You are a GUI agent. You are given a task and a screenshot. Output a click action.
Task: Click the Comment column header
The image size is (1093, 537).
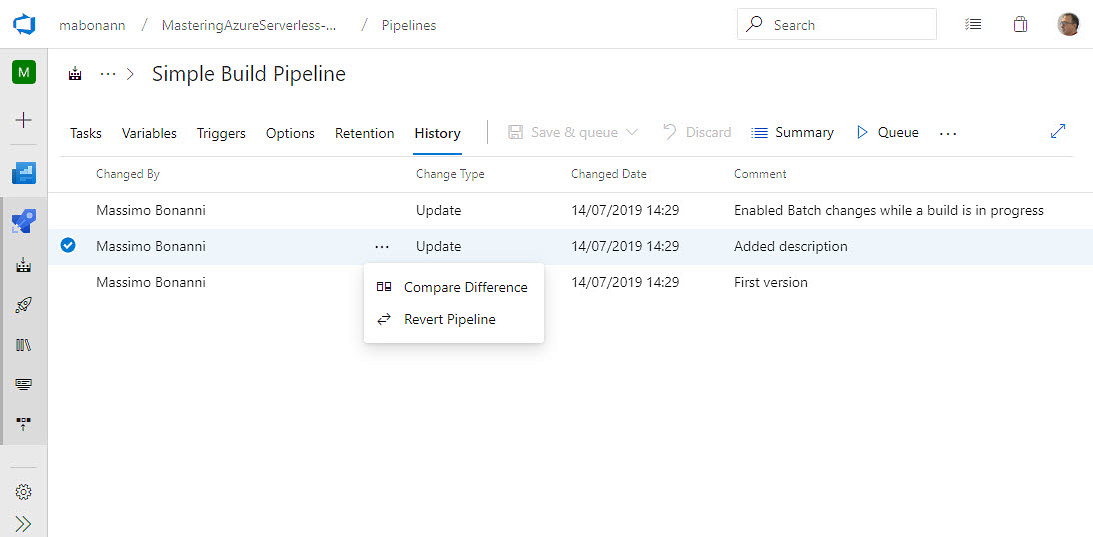point(760,174)
